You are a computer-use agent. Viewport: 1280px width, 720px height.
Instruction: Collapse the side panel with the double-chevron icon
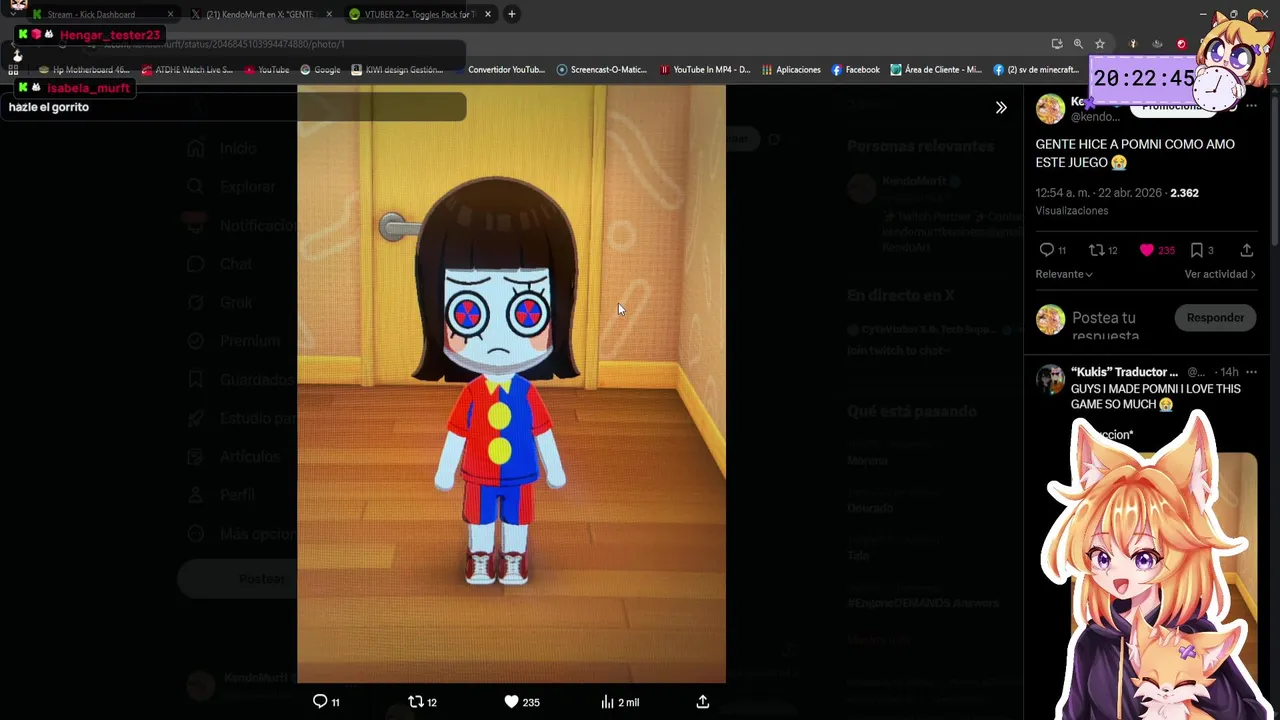1001,107
